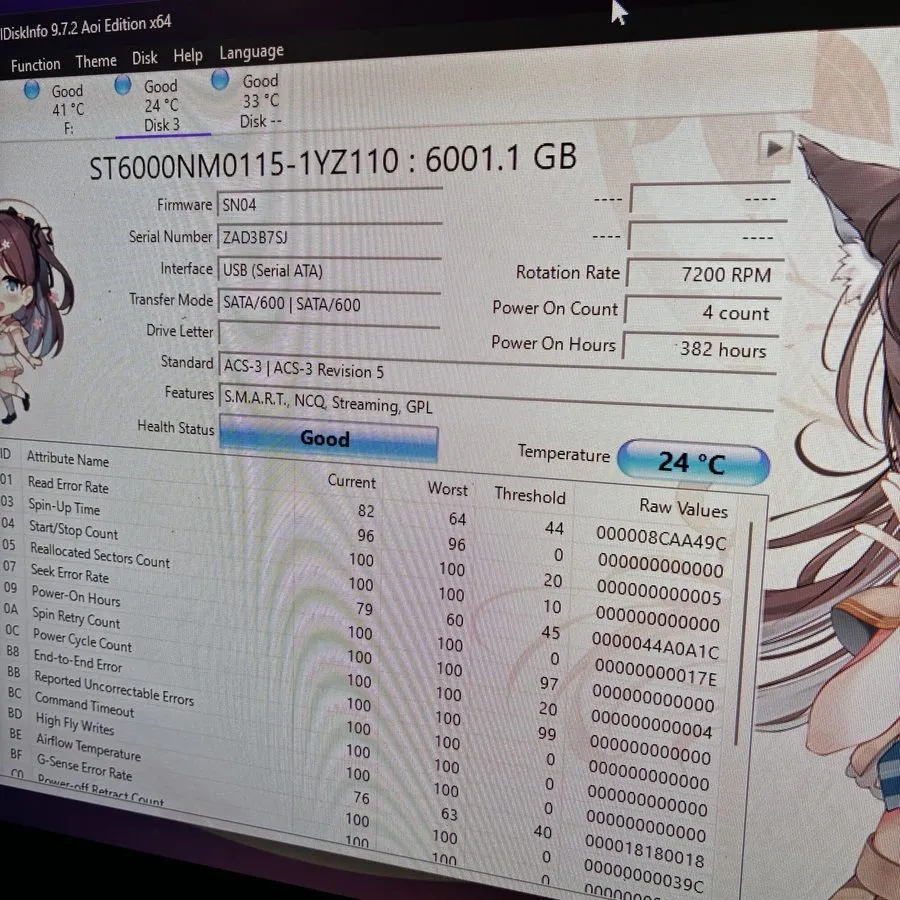This screenshot has height=900, width=900.
Task: Click the blue status orb beside 33 °C
Action: [x=220, y=80]
